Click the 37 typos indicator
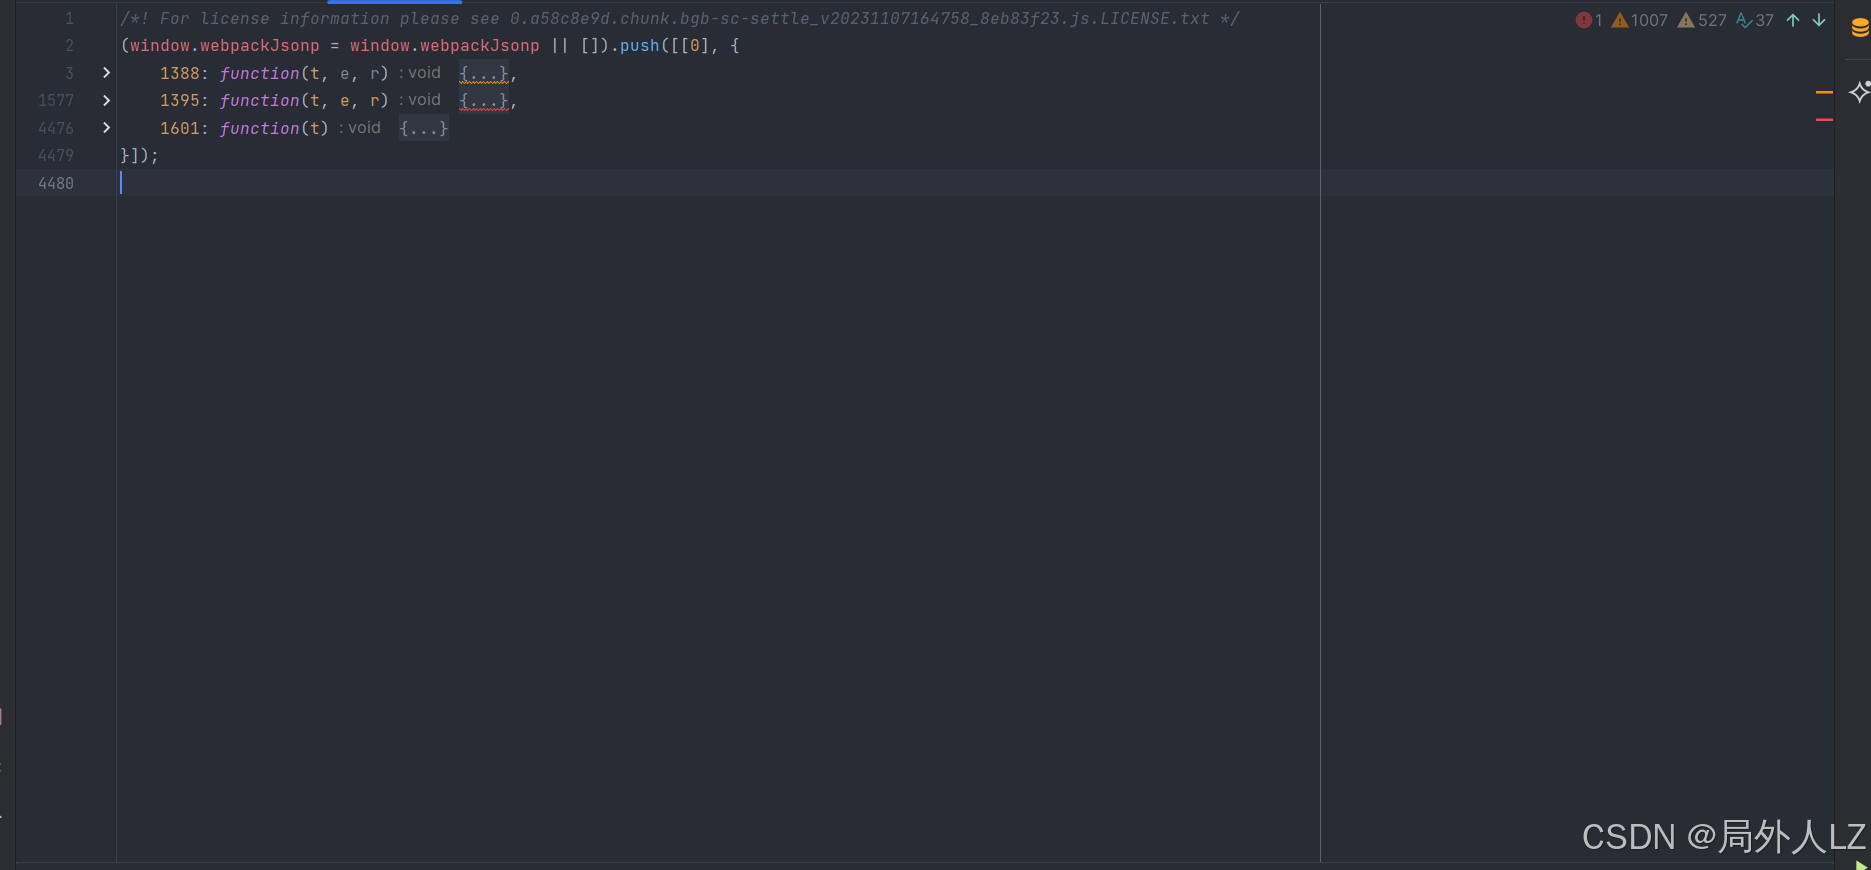The height and width of the screenshot is (870, 1871). click(1755, 20)
